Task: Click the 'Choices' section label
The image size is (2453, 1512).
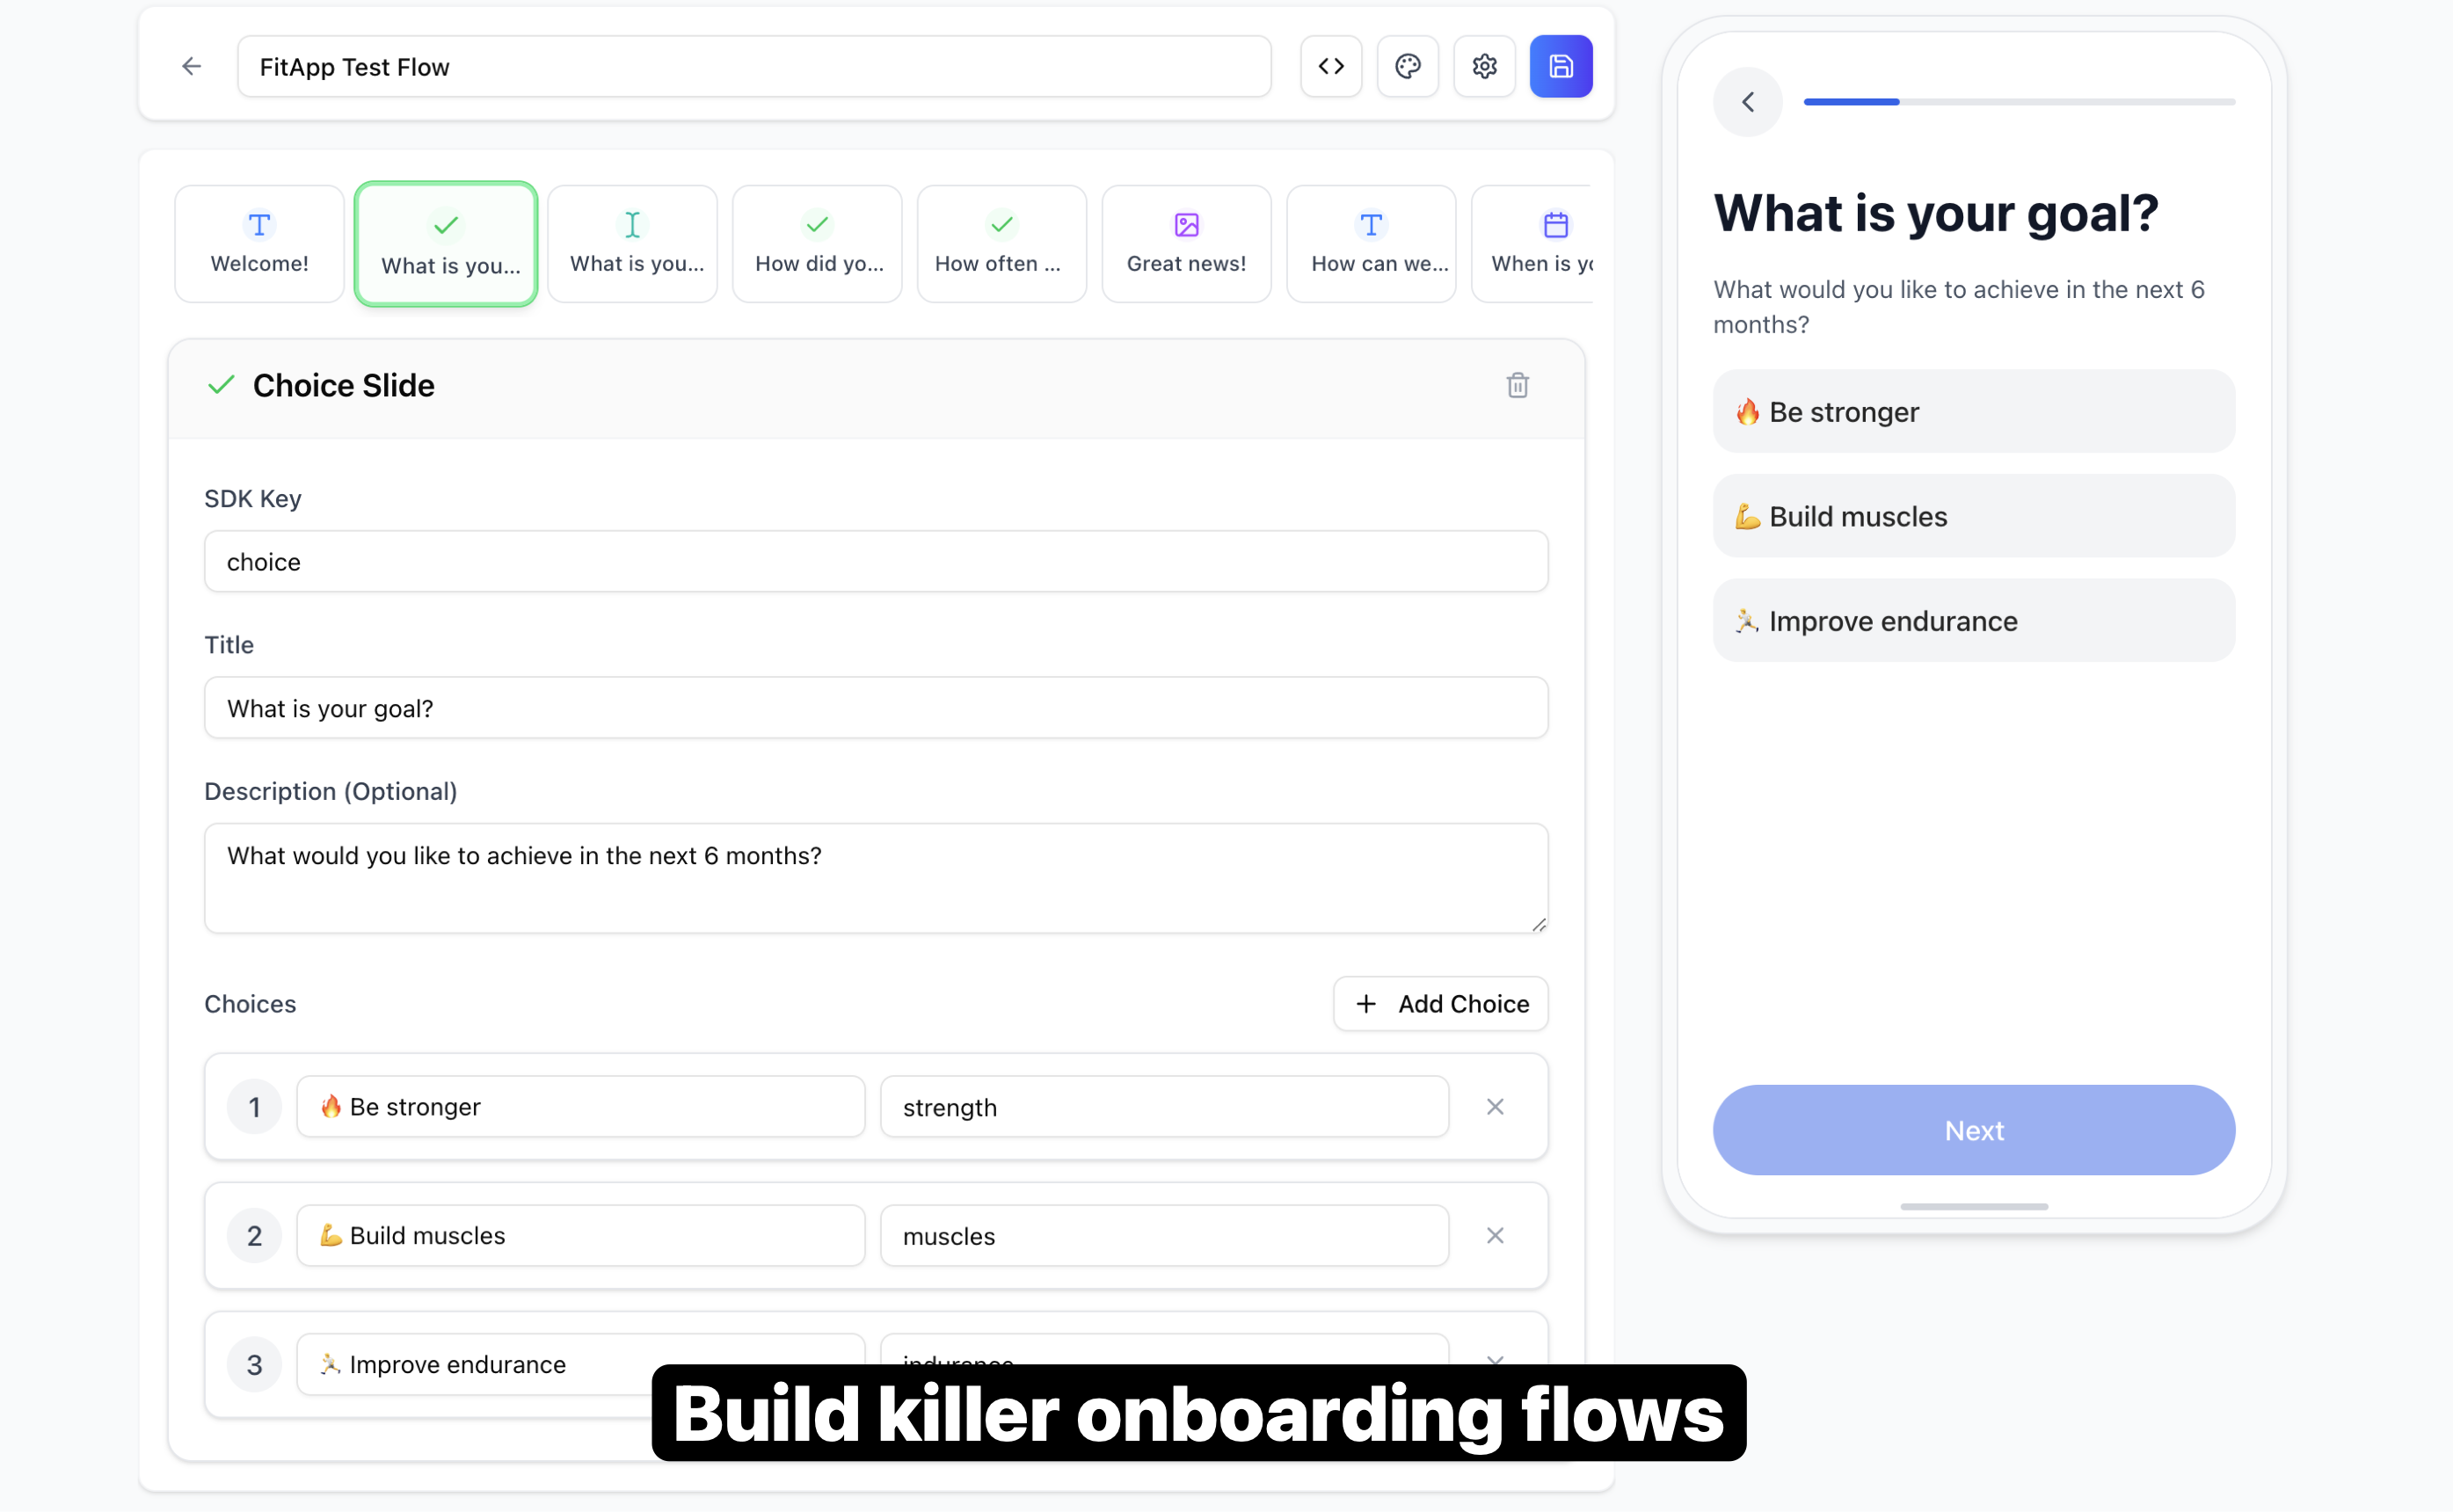Action: click(x=250, y=1004)
